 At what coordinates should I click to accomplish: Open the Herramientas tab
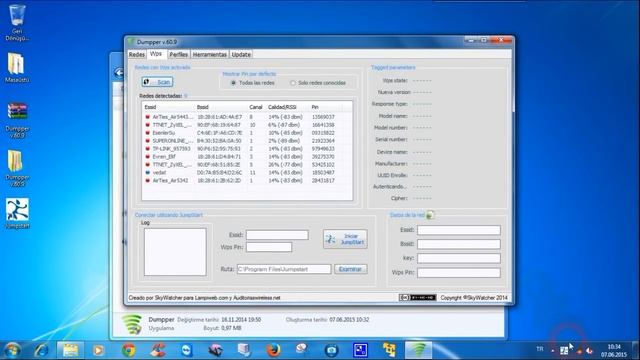[x=209, y=54]
